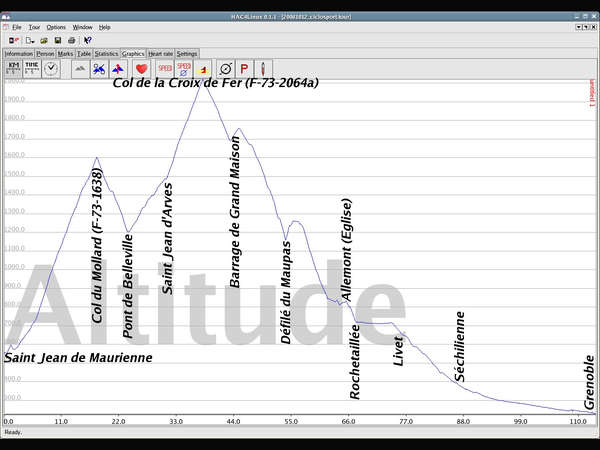Click the 110.0 x-axis value
The image size is (600, 450).
click(x=578, y=422)
